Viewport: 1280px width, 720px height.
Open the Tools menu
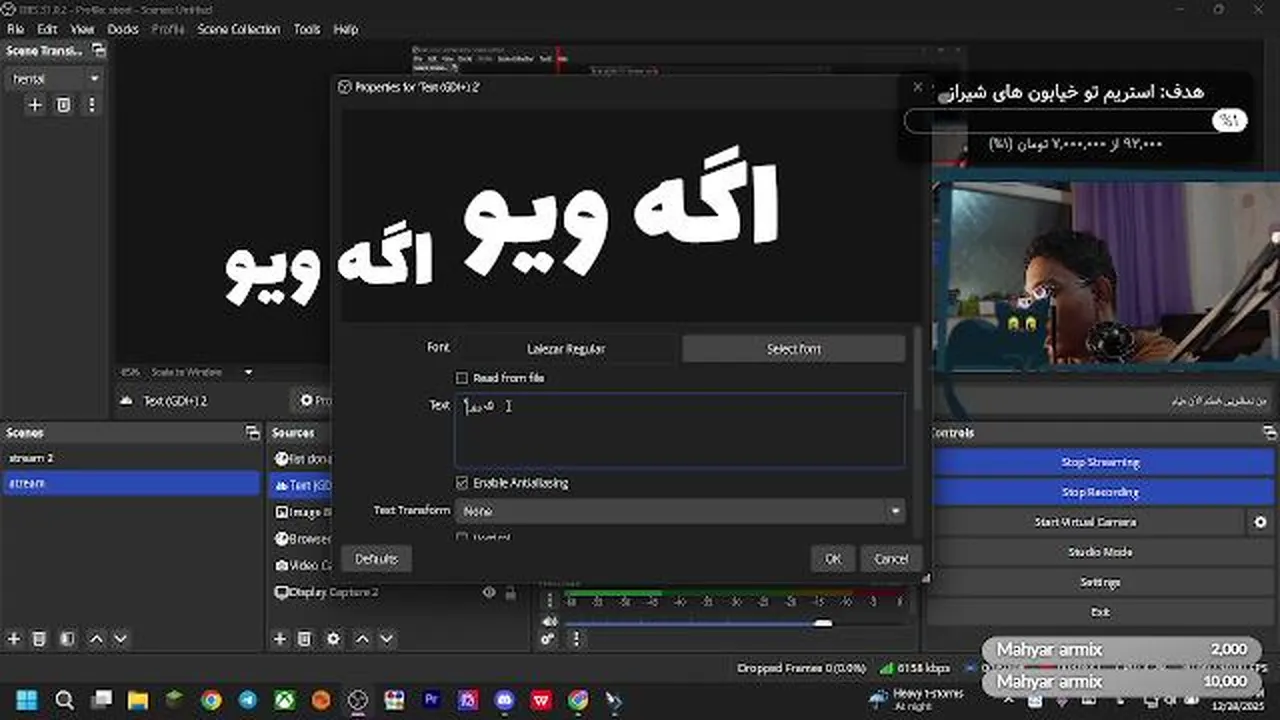[307, 29]
